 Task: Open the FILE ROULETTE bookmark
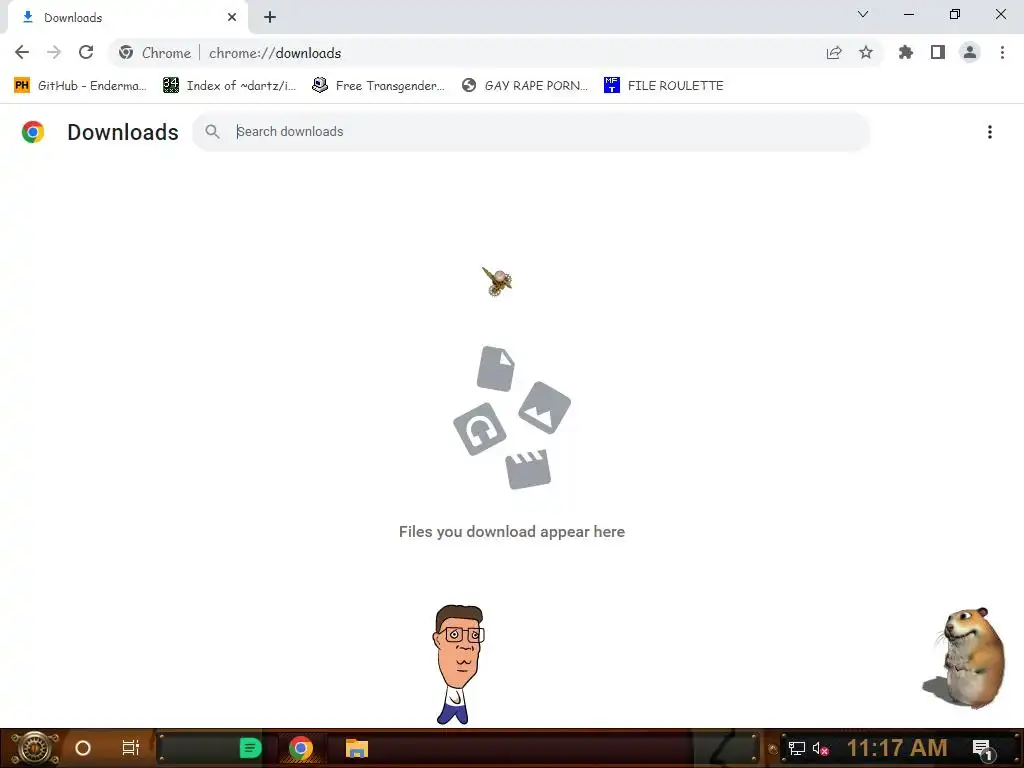(x=664, y=86)
